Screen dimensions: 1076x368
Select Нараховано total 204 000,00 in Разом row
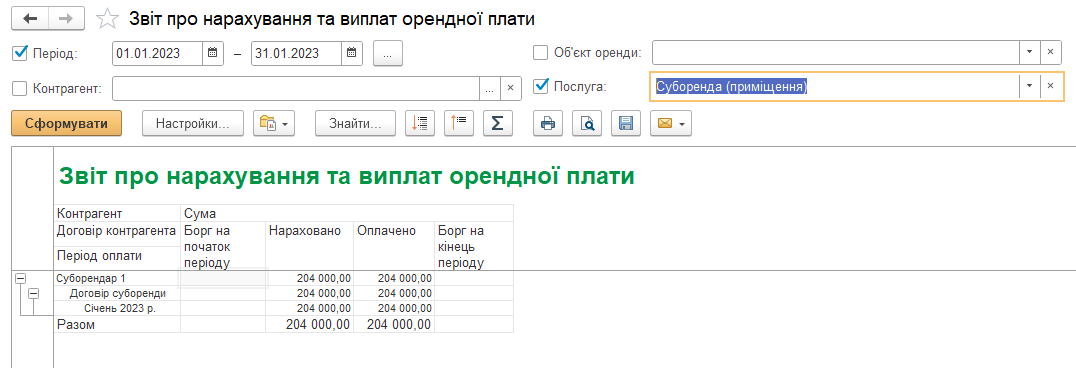click(309, 325)
